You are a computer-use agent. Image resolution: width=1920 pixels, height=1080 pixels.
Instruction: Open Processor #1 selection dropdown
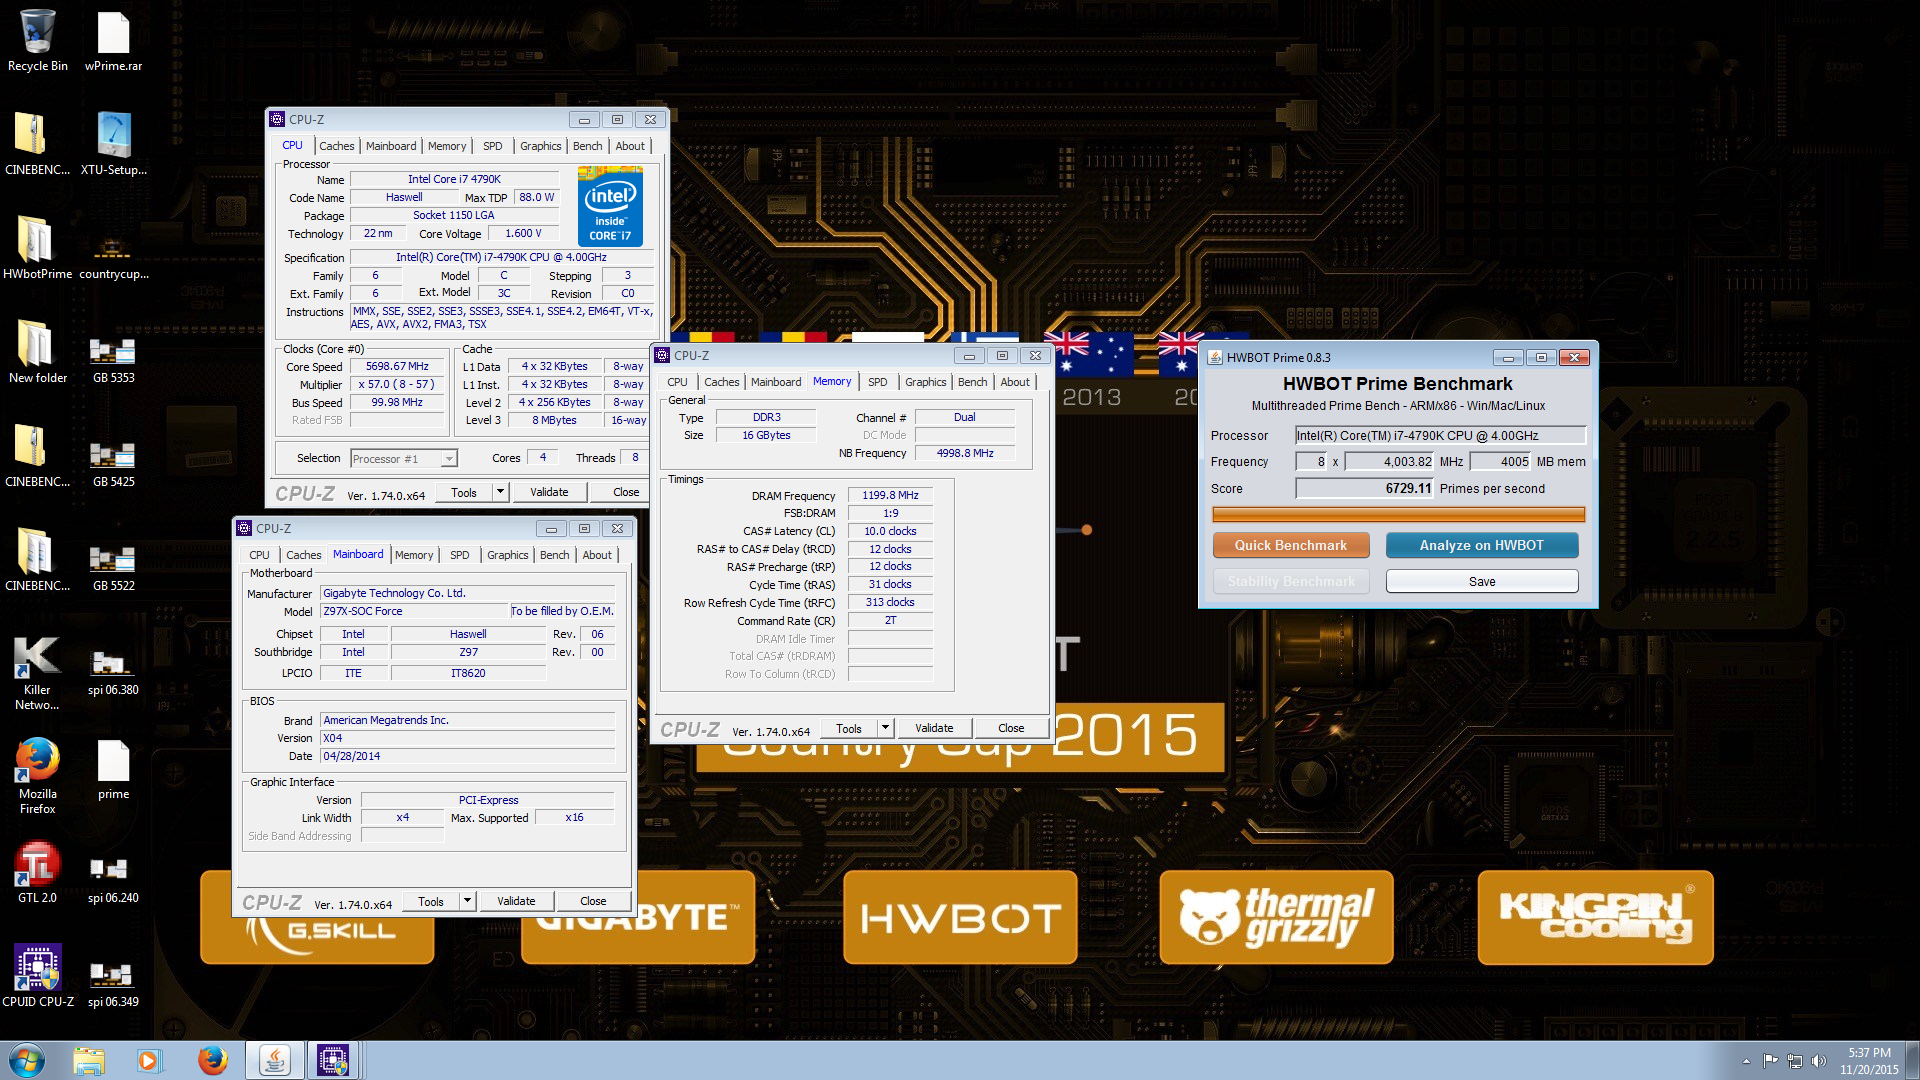click(404, 458)
